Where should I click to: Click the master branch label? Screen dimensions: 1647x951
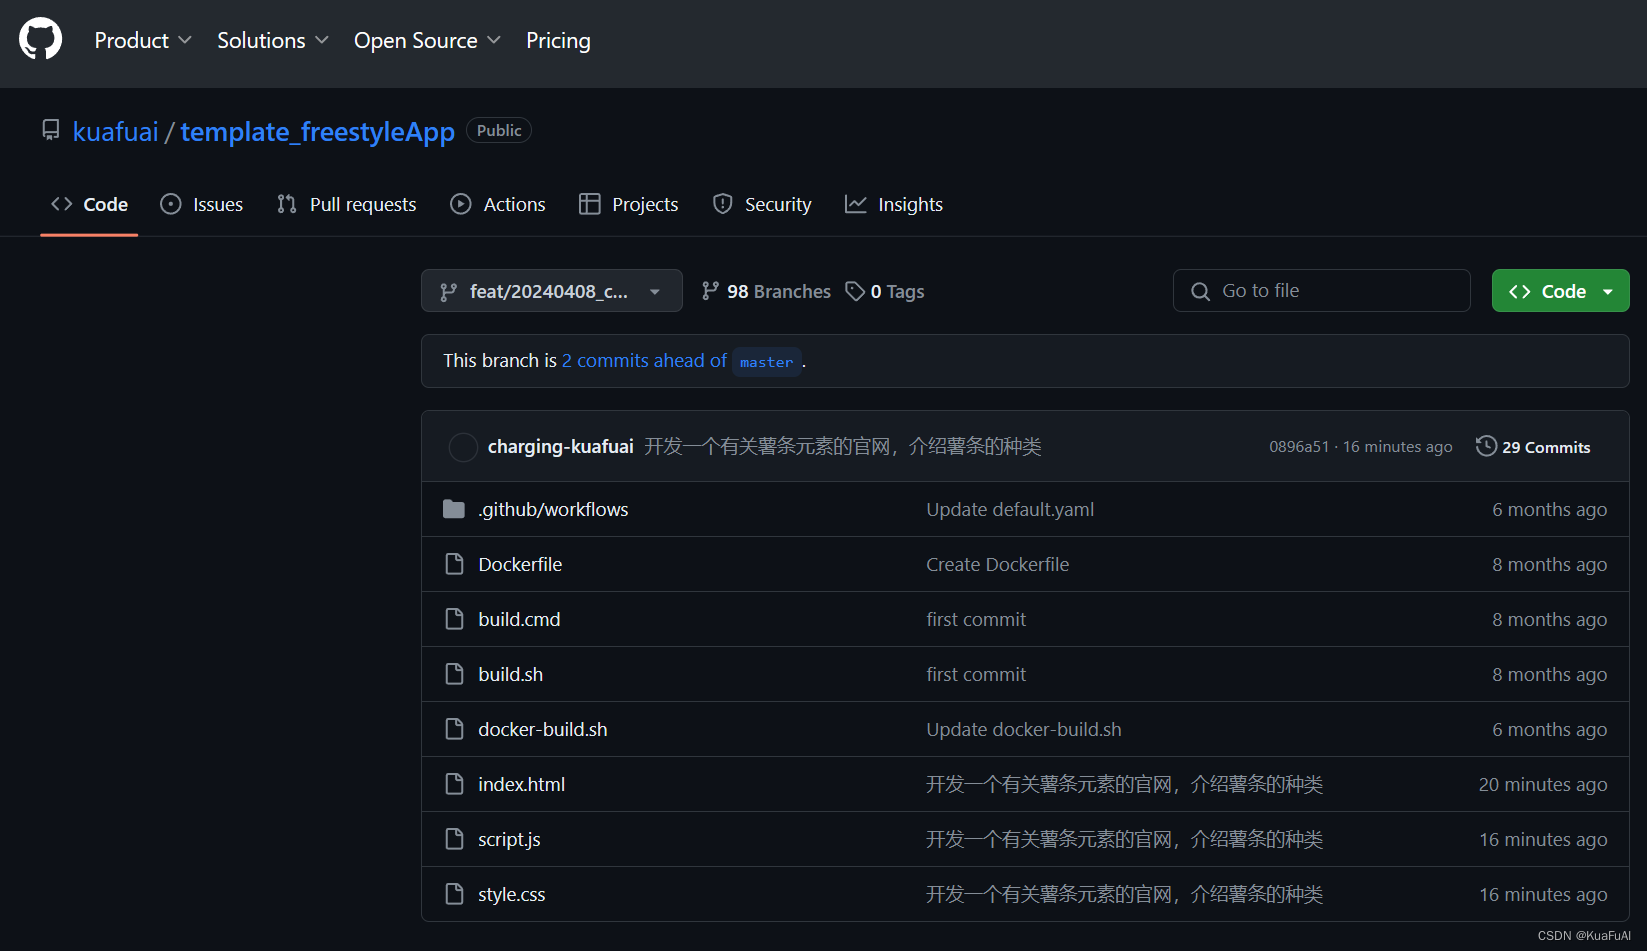click(767, 362)
